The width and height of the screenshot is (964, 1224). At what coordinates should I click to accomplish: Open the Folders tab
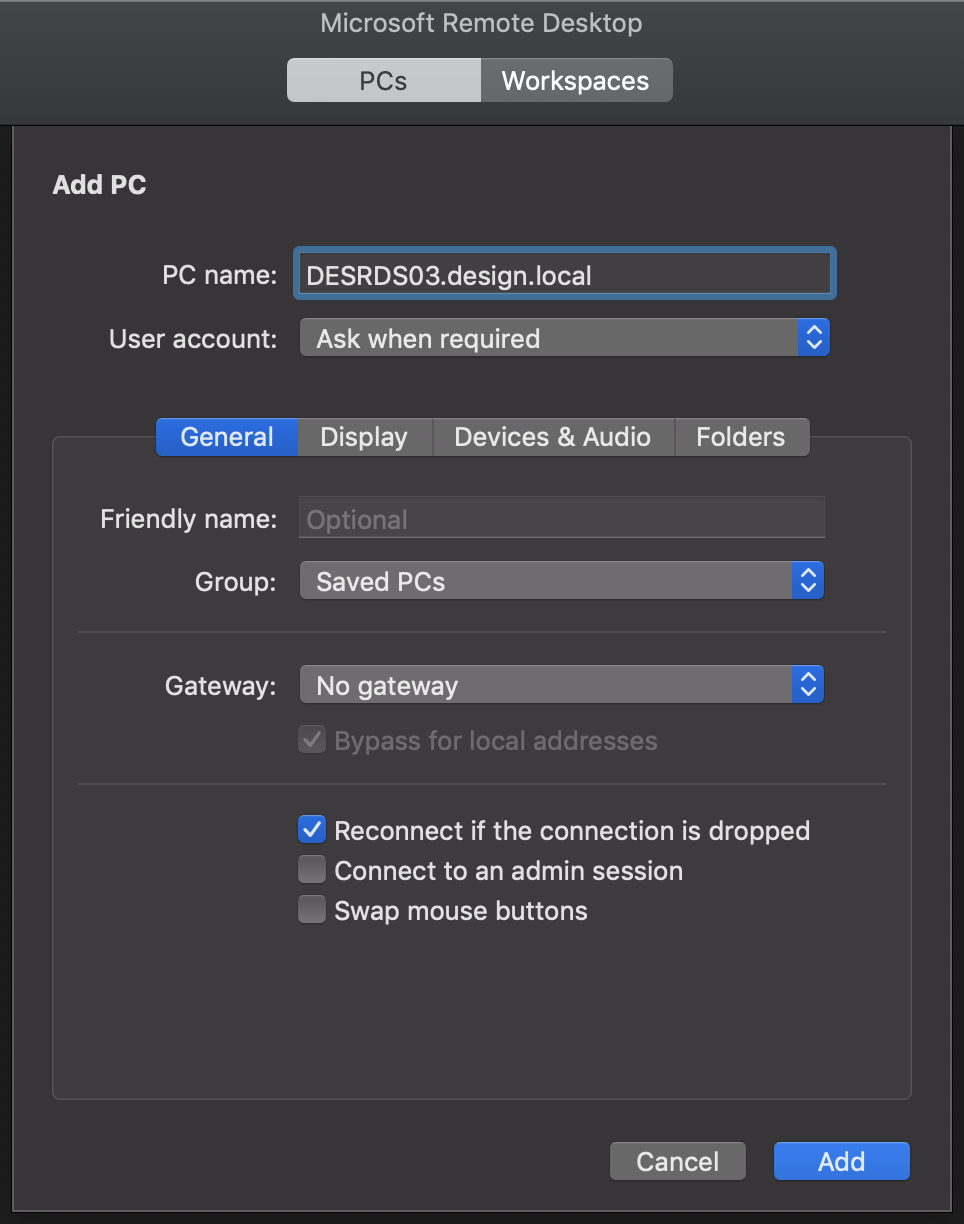[x=741, y=437]
